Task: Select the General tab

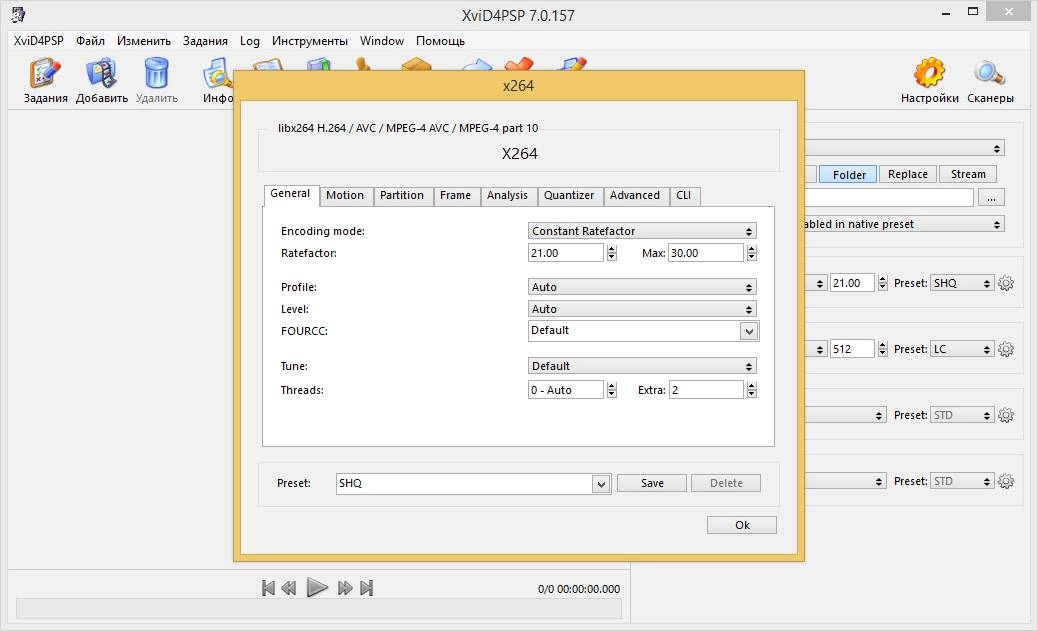Action: tap(290, 194)
